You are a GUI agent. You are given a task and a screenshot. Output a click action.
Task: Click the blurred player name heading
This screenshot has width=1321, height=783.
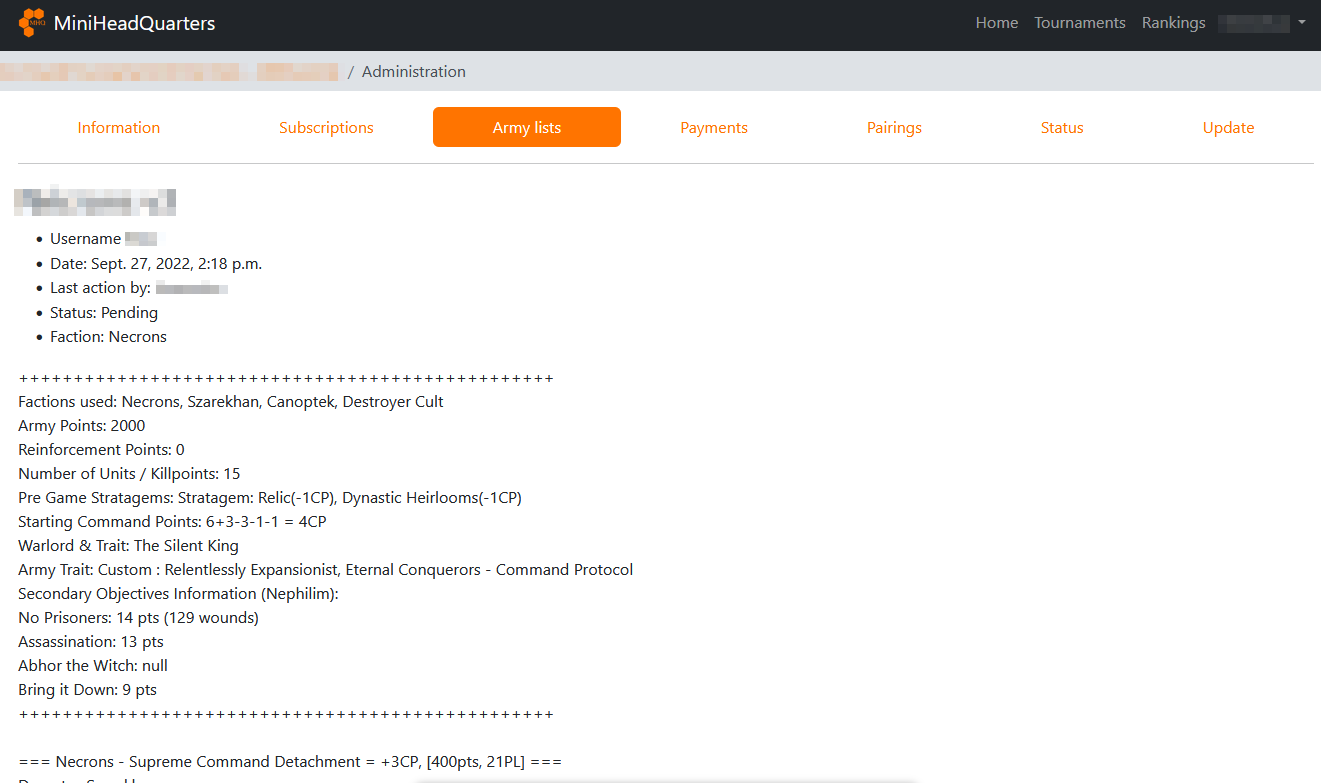(x=96, y=201)
